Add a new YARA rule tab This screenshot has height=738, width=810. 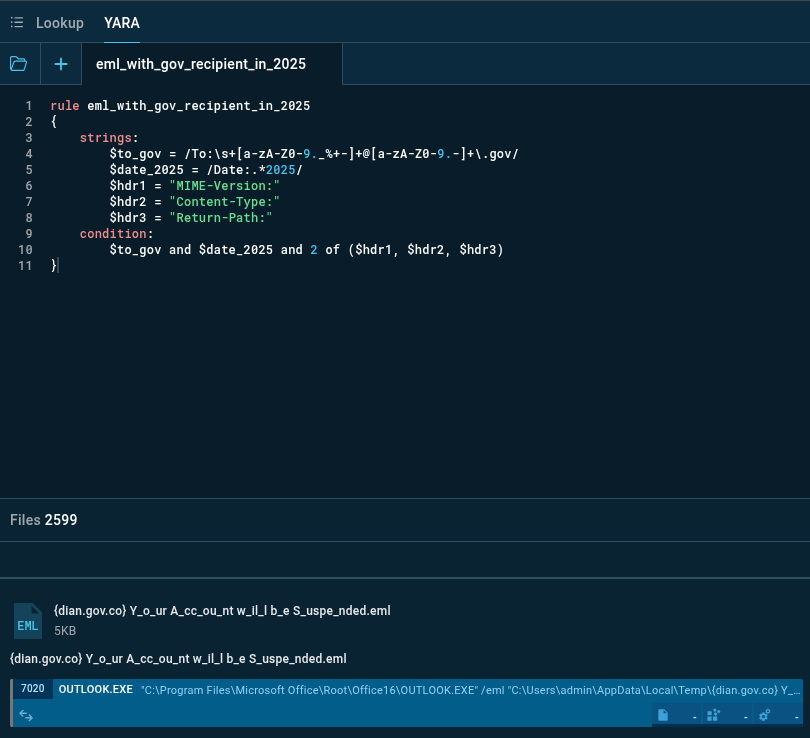tap(61, 64)
